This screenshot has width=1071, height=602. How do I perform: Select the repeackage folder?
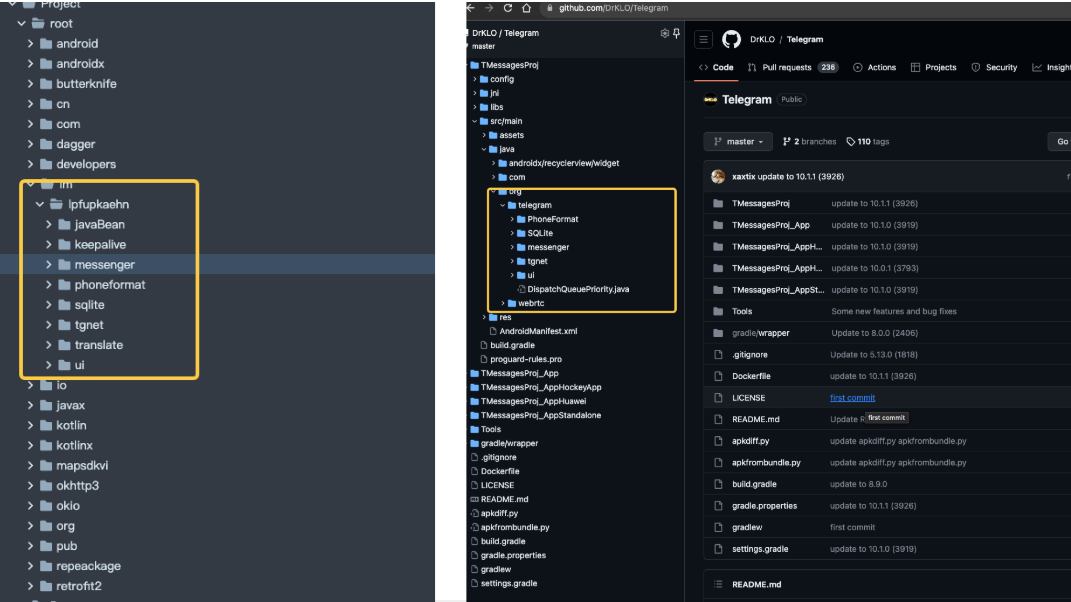tap(88, 566)
